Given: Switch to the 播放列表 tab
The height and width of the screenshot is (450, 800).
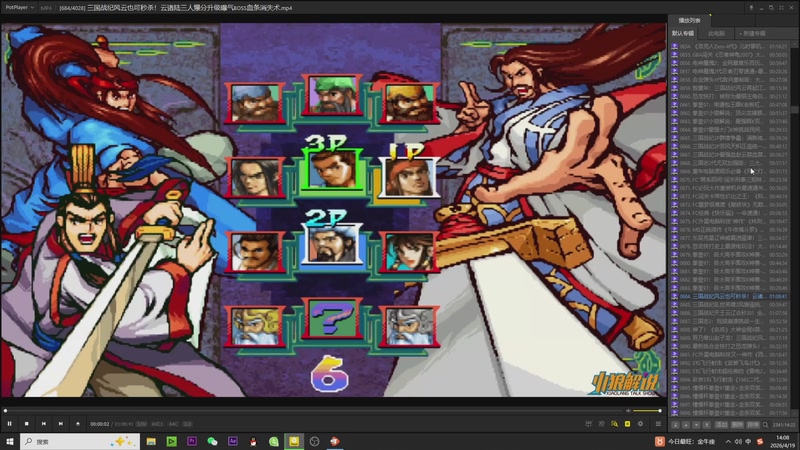Looking at the screenshot, I should pyautogui.click(x=689, y=20).
